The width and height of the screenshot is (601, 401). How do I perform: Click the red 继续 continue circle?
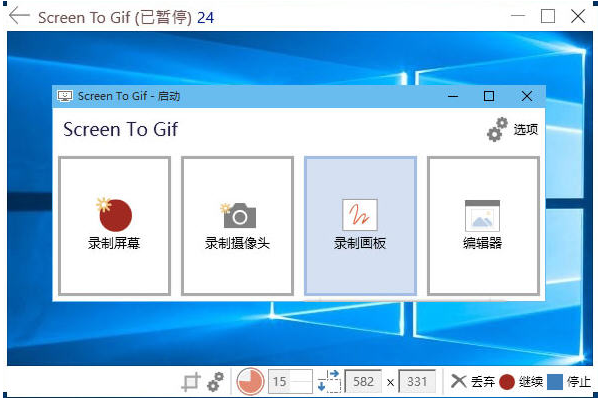[x=507, y=382]
